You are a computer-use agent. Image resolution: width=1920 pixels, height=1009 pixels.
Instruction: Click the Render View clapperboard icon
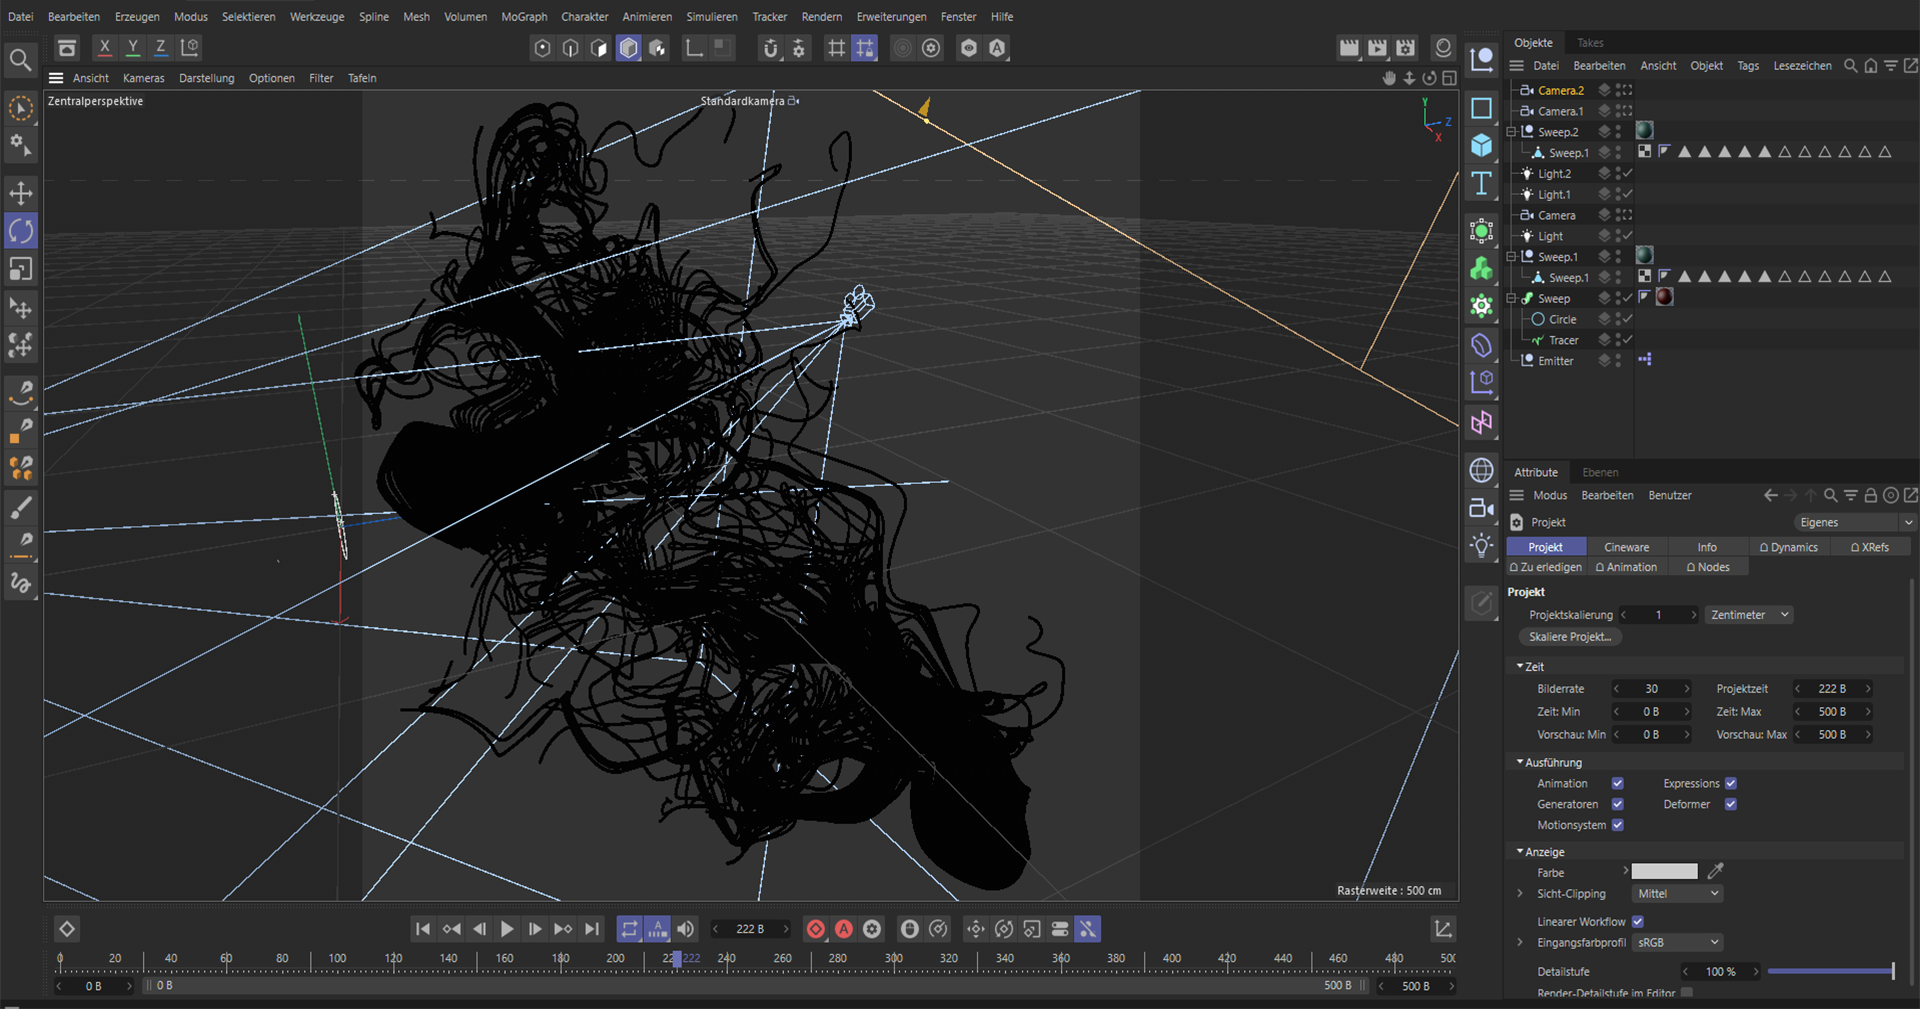tap(1349, 47)
